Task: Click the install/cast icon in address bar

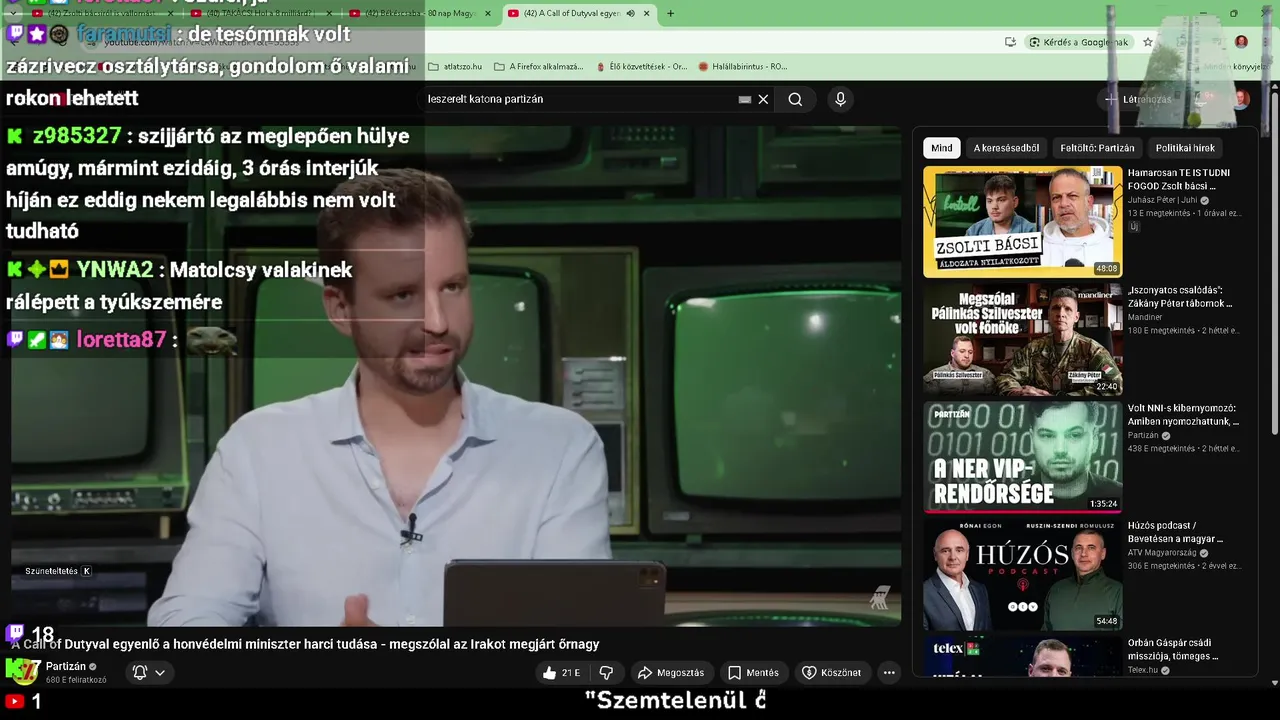Action: click(x=1010, y=42)
